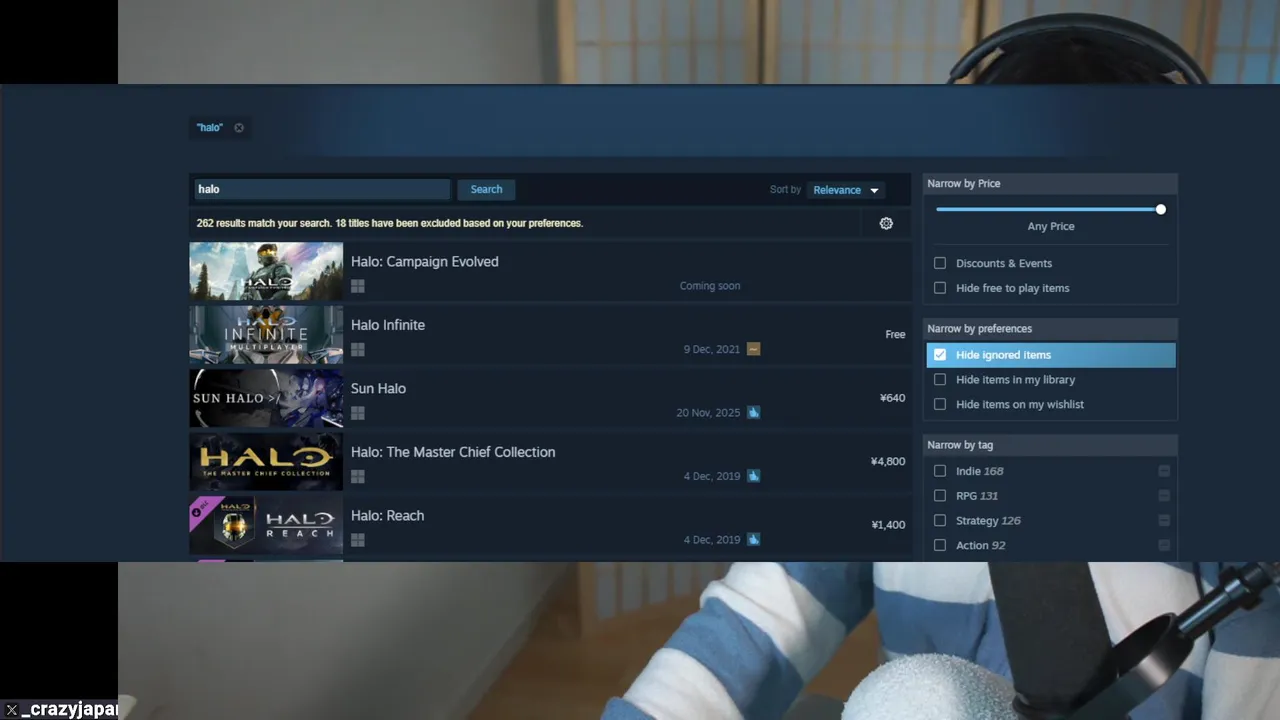Click the ¥640 price
Image resolution: width=1280 pixels, height=720 pixels.
[892, 398]
